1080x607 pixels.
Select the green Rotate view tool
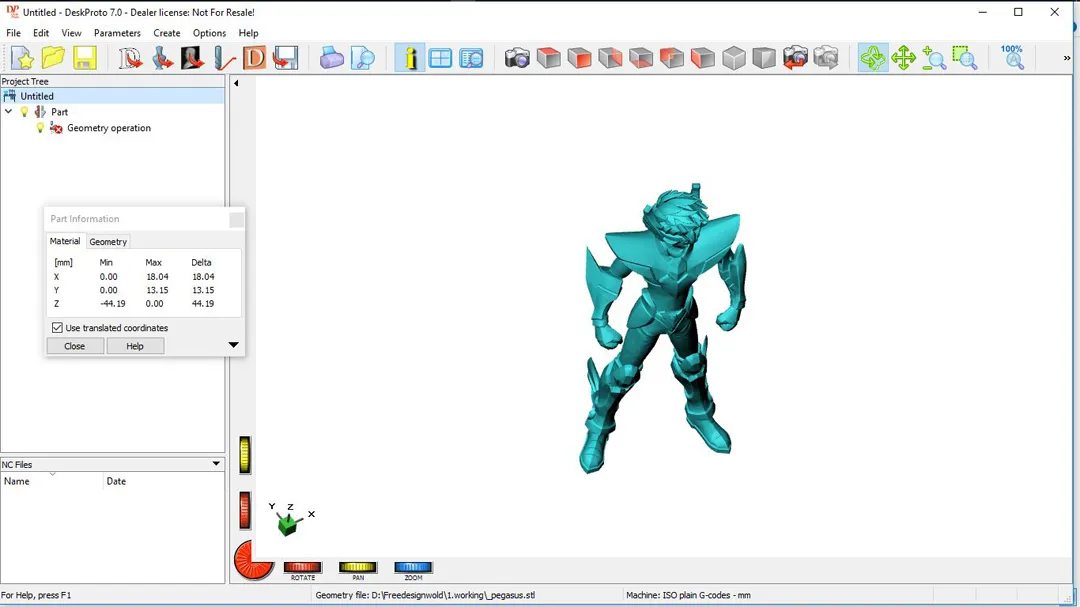pyautogui.click(x=872, y=58)
